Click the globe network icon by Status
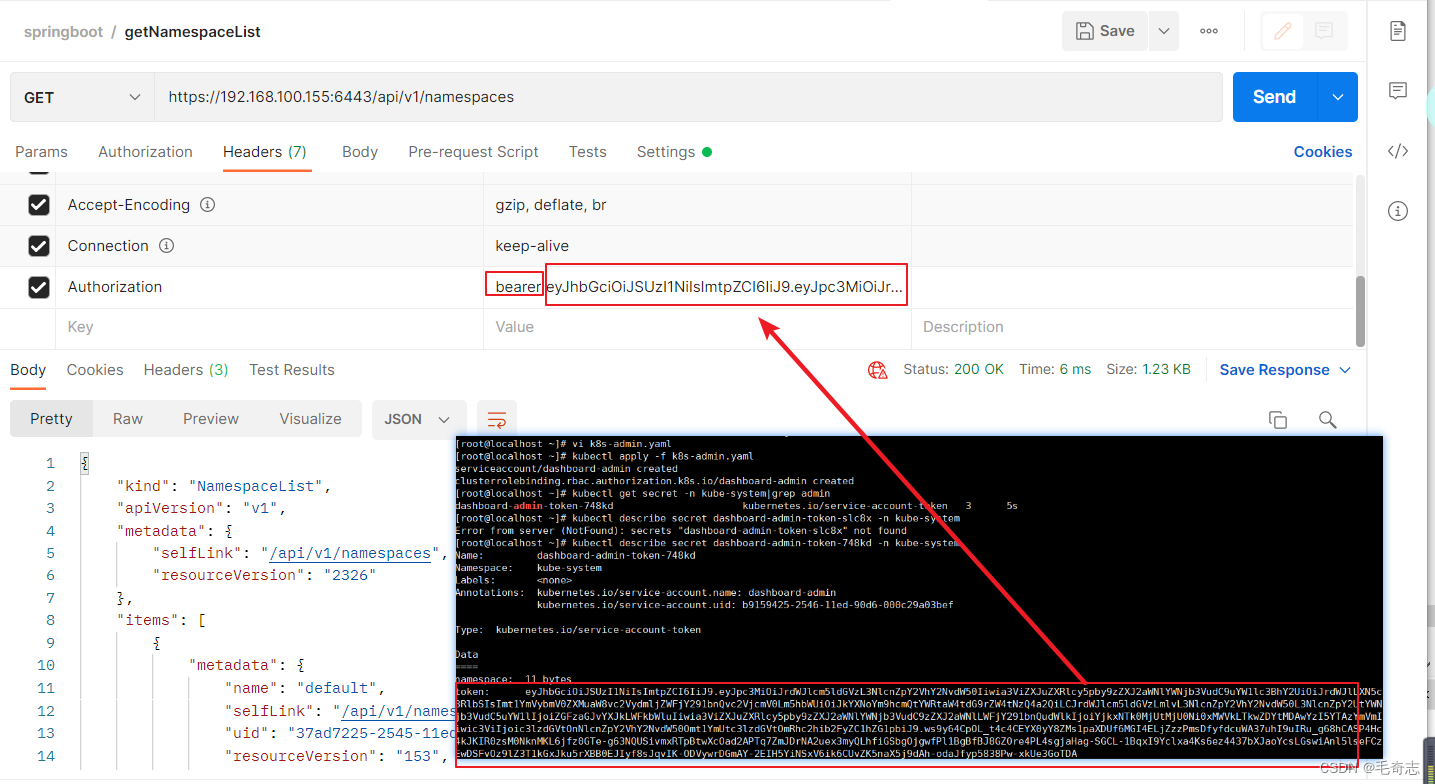 tap(878, 370)
